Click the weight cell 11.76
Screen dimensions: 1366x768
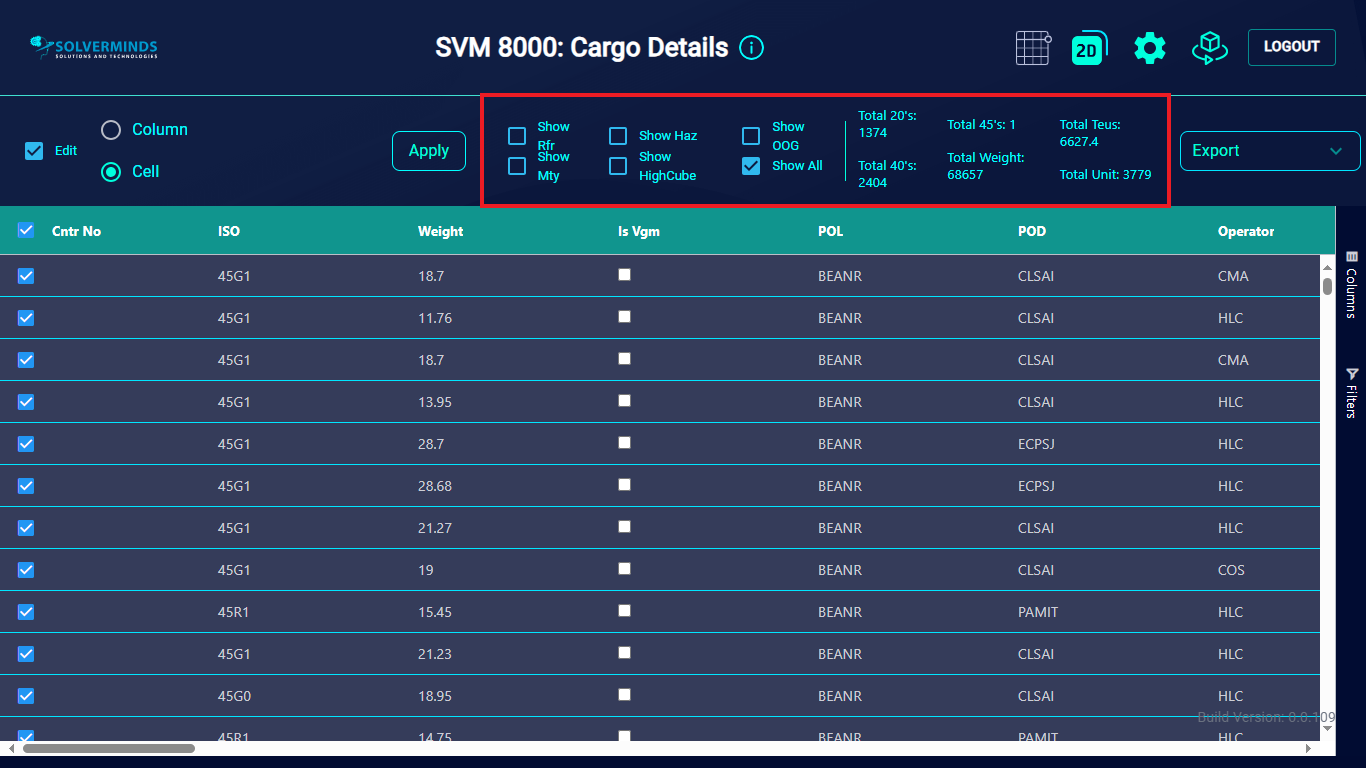pyautogui.click(x=435, y=318)
